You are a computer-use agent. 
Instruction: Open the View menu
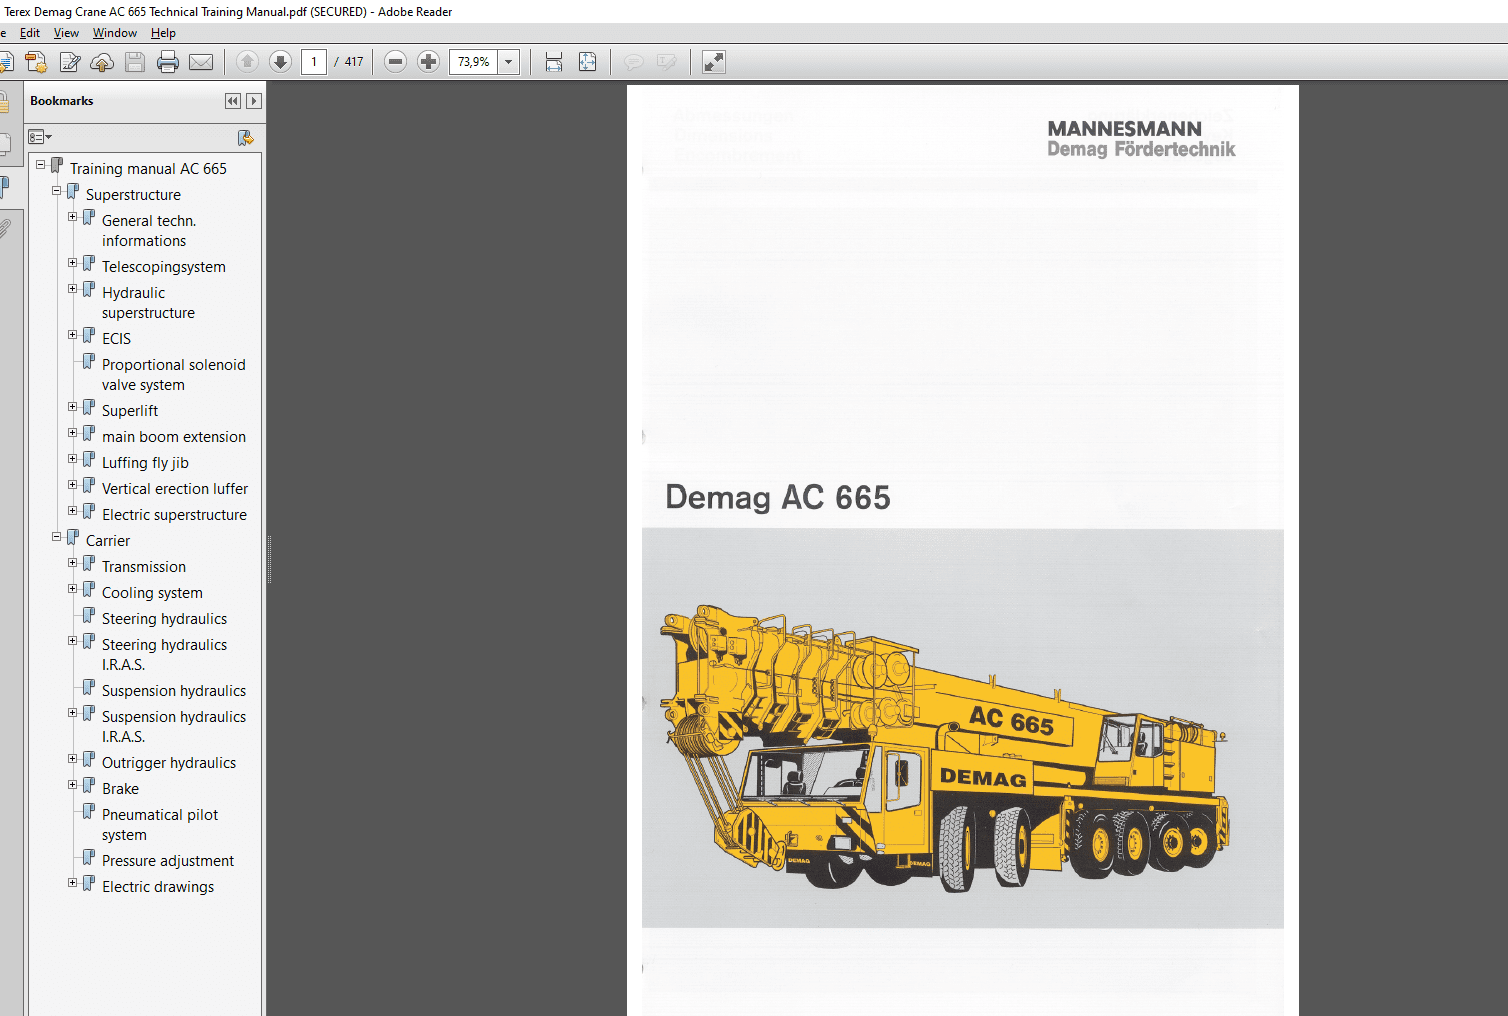click(66, 32)
